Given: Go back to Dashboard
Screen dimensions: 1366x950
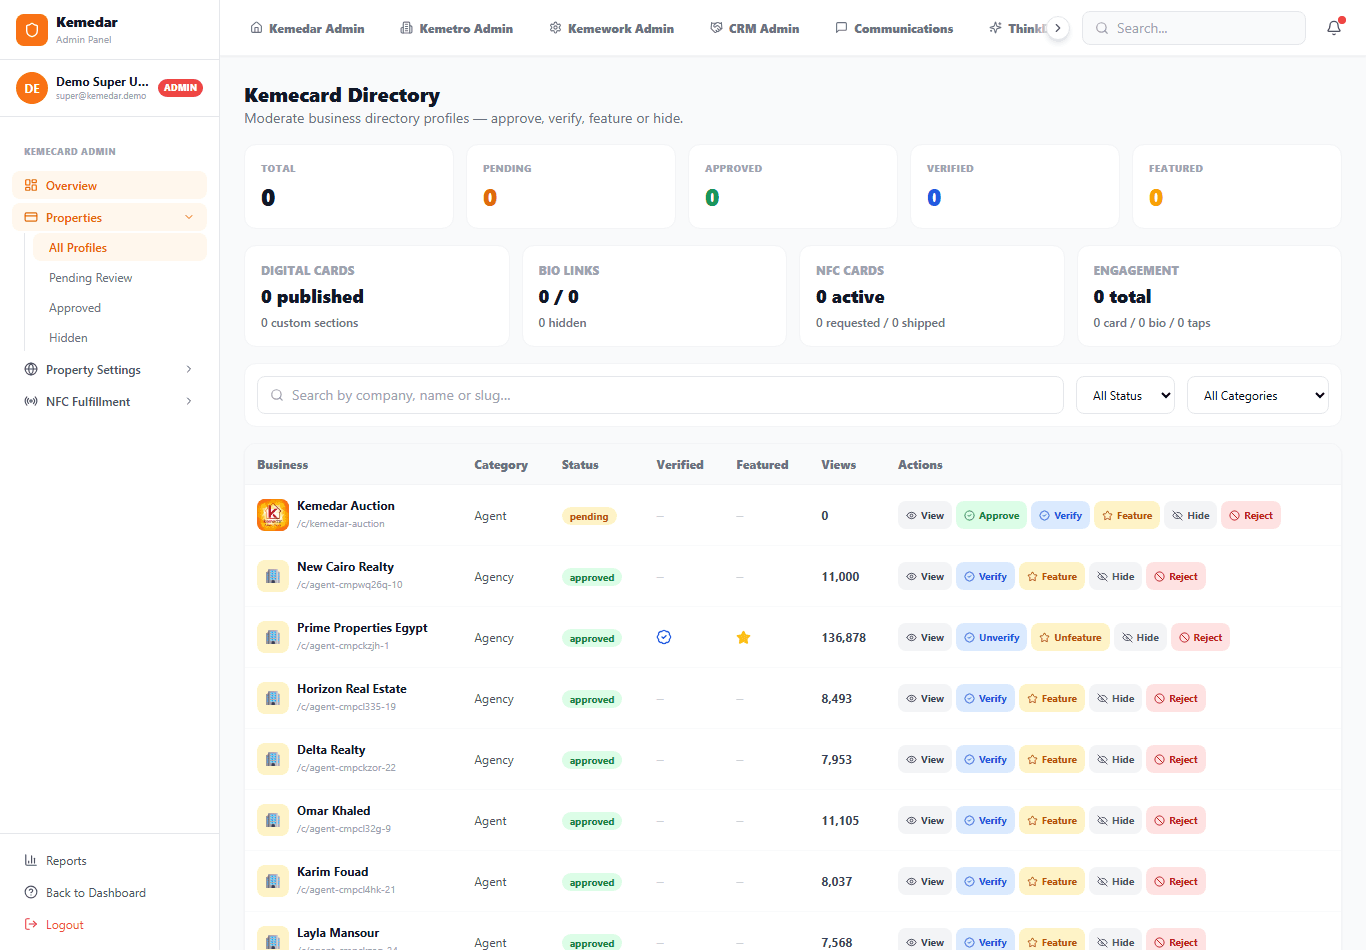Looking at the screenshot, I should [96, 893].
